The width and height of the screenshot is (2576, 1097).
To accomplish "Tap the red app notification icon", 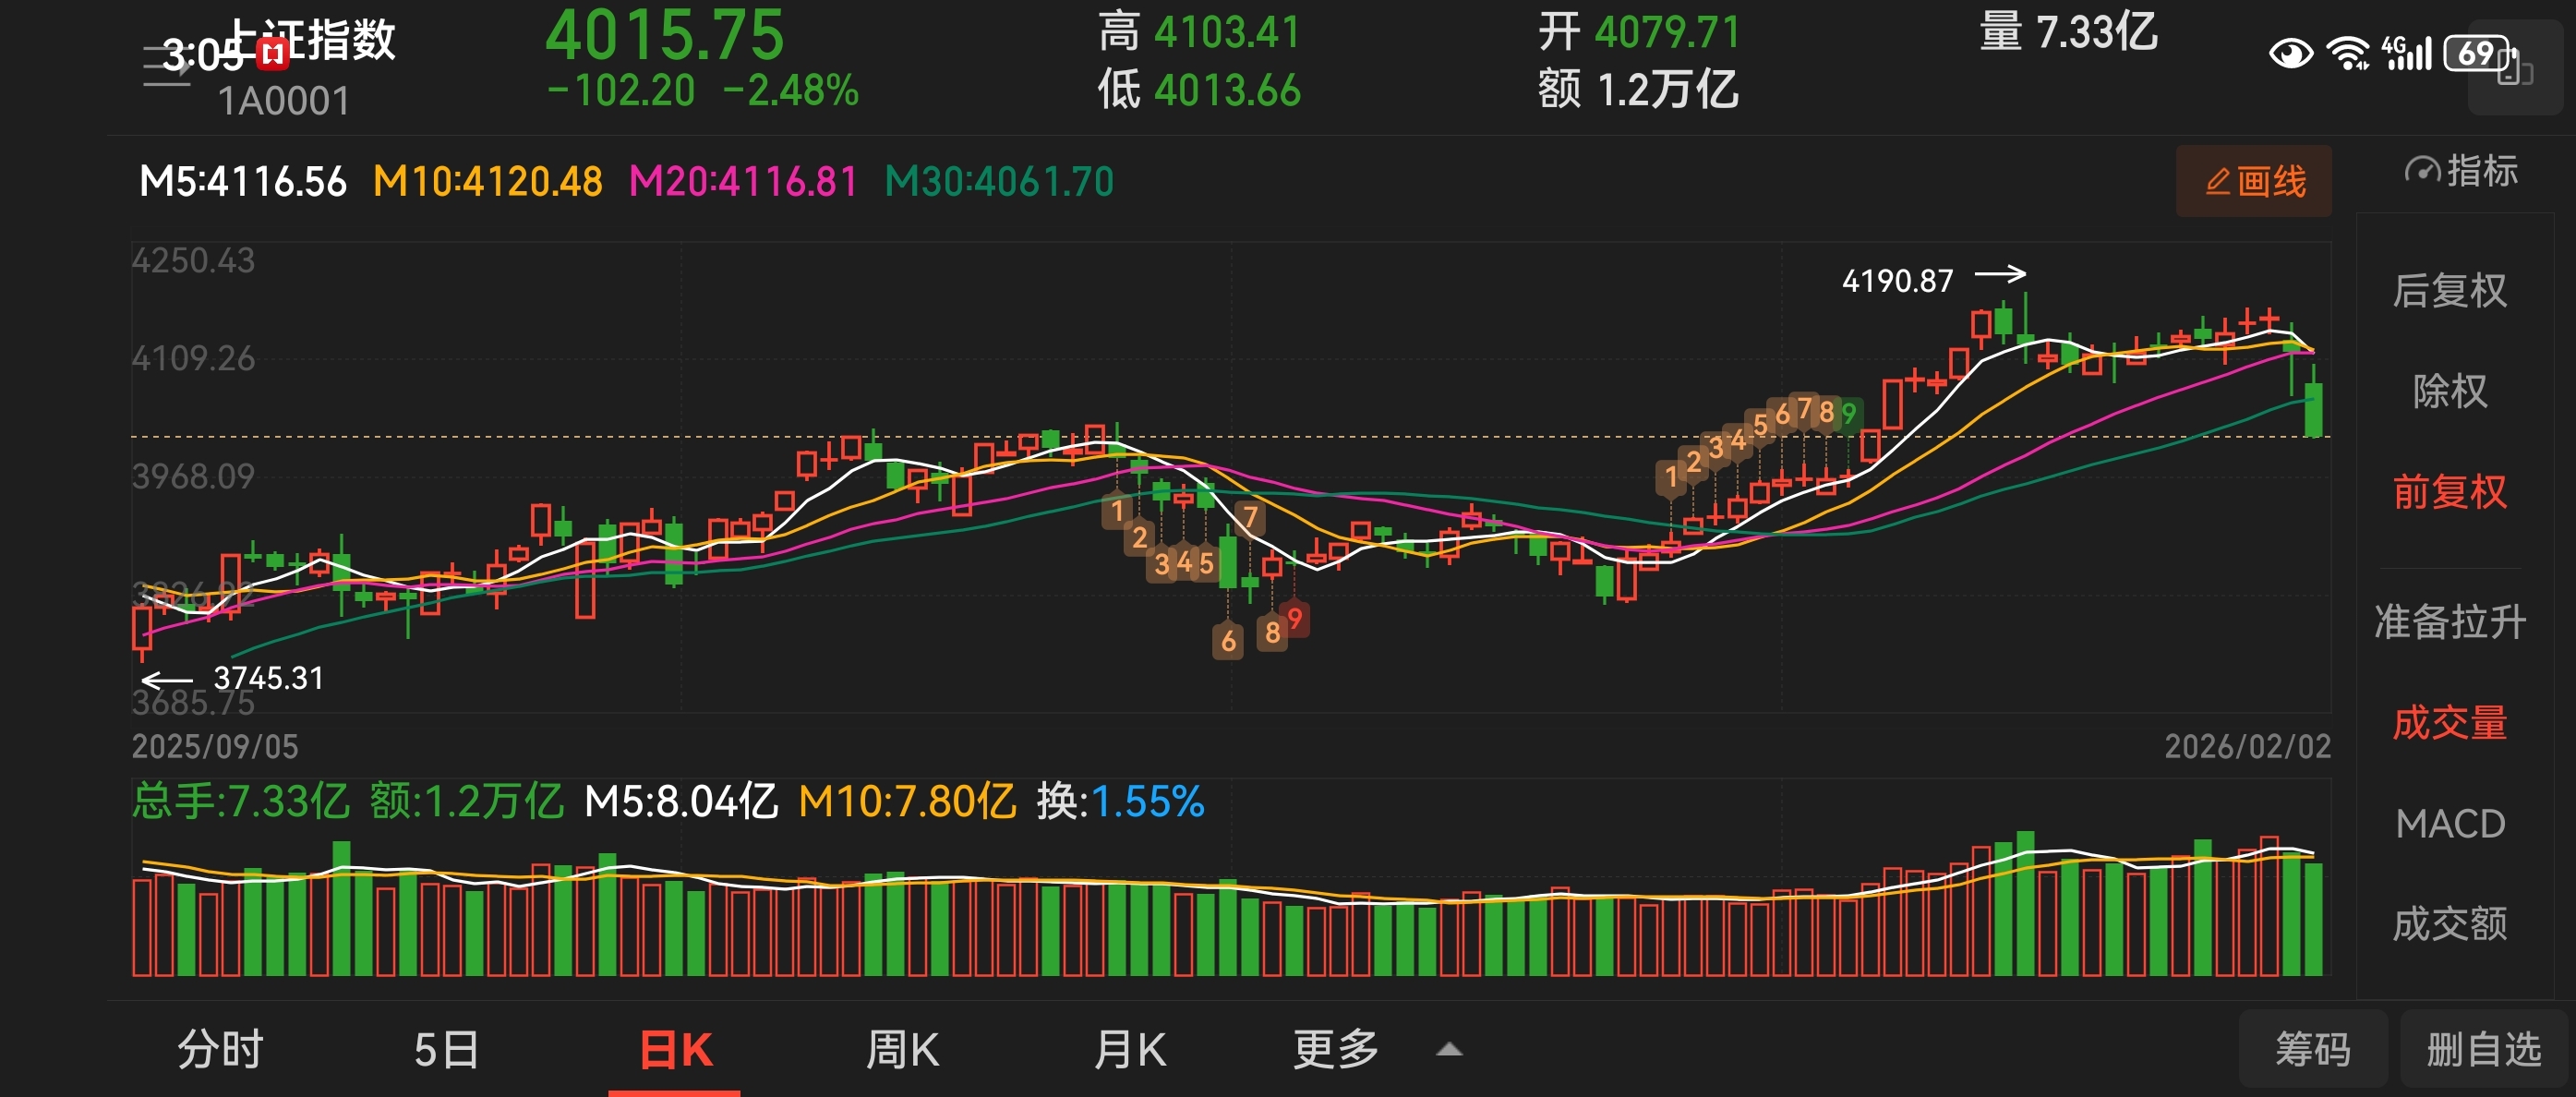I will coord(272,55).
